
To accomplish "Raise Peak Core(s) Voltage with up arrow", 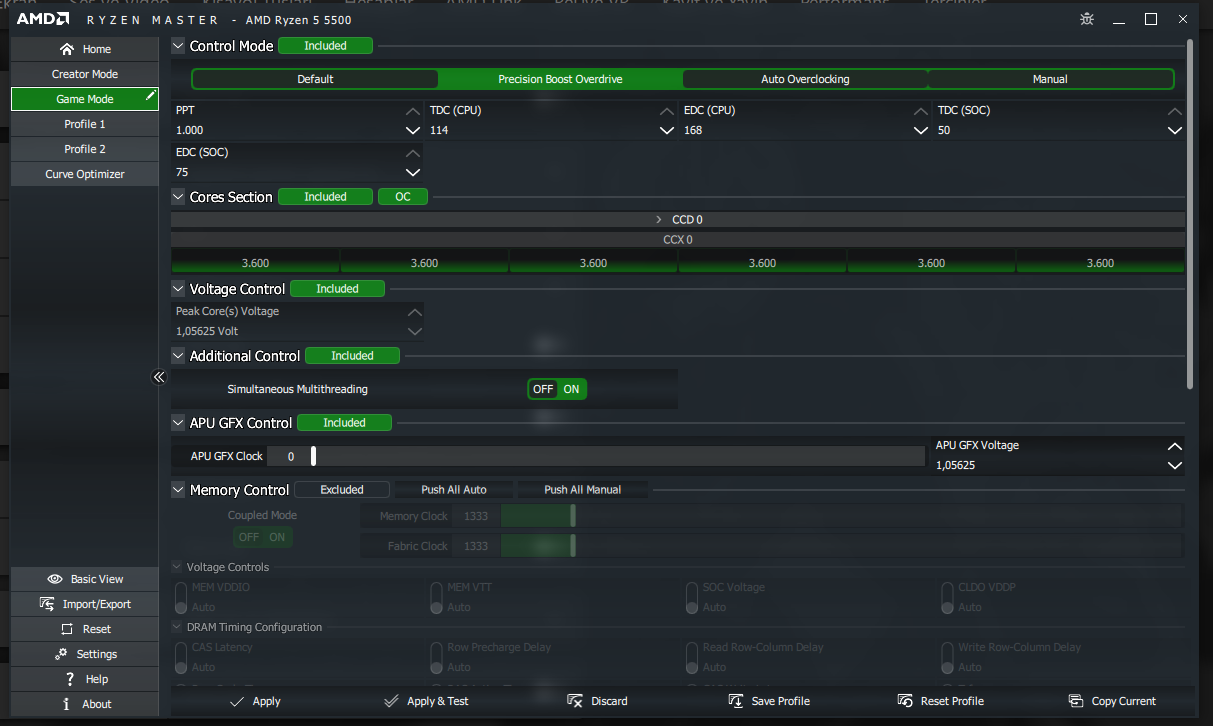I will click(414, 312).
